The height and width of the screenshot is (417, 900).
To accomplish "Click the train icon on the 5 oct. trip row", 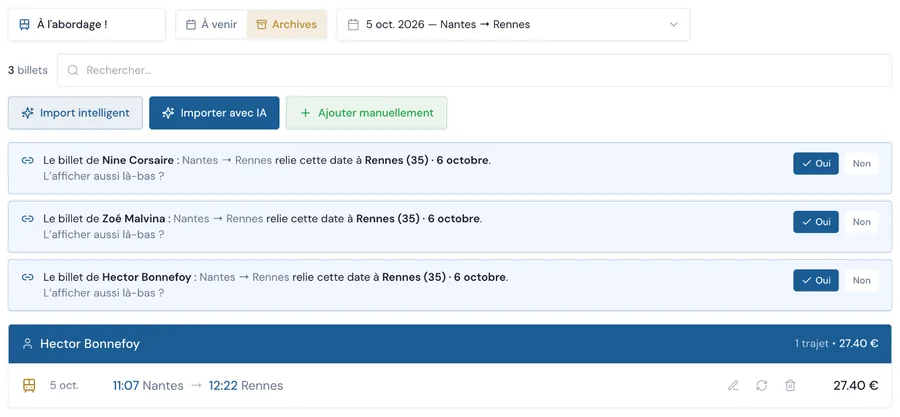I will point(29,385).
